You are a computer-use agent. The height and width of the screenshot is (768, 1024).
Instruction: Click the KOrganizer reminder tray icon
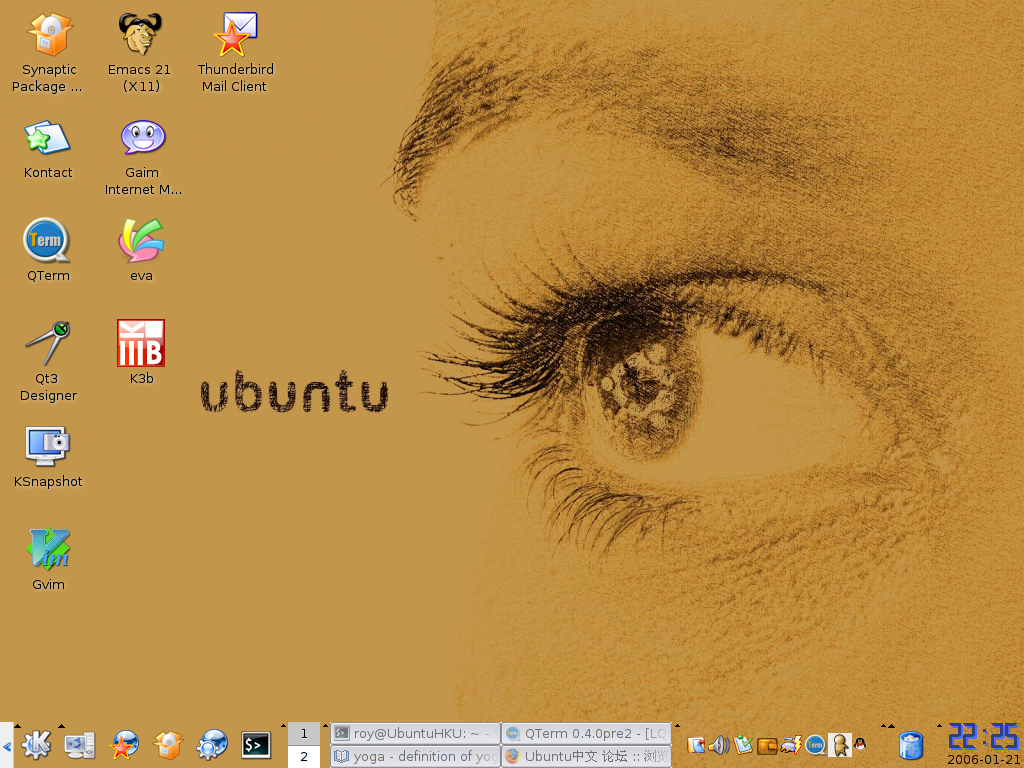696,745
